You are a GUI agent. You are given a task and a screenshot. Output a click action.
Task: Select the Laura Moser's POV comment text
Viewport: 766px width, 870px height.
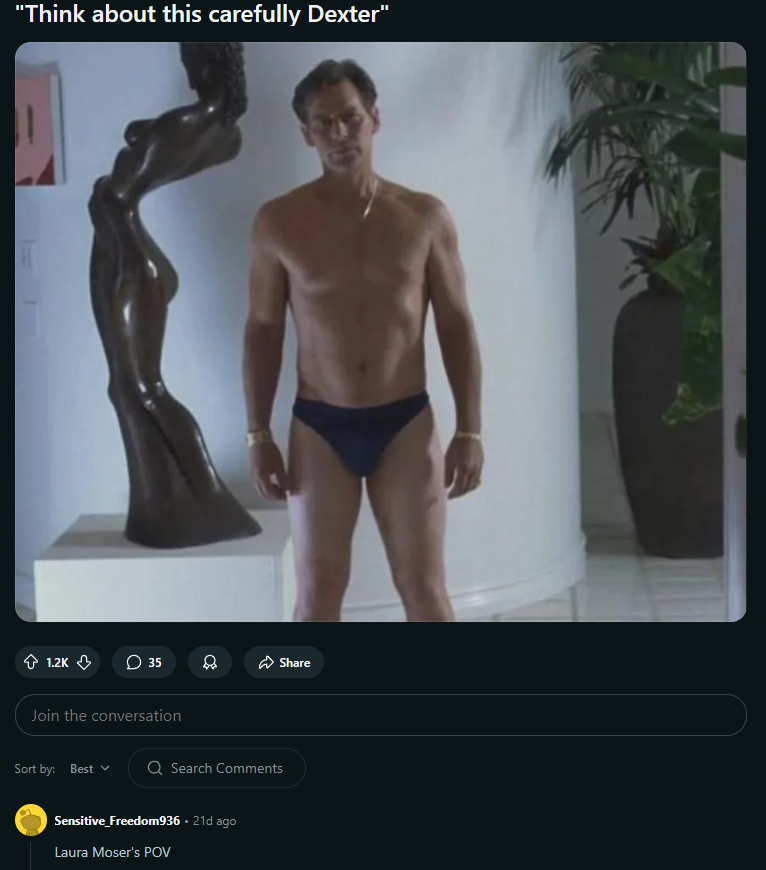113,852
